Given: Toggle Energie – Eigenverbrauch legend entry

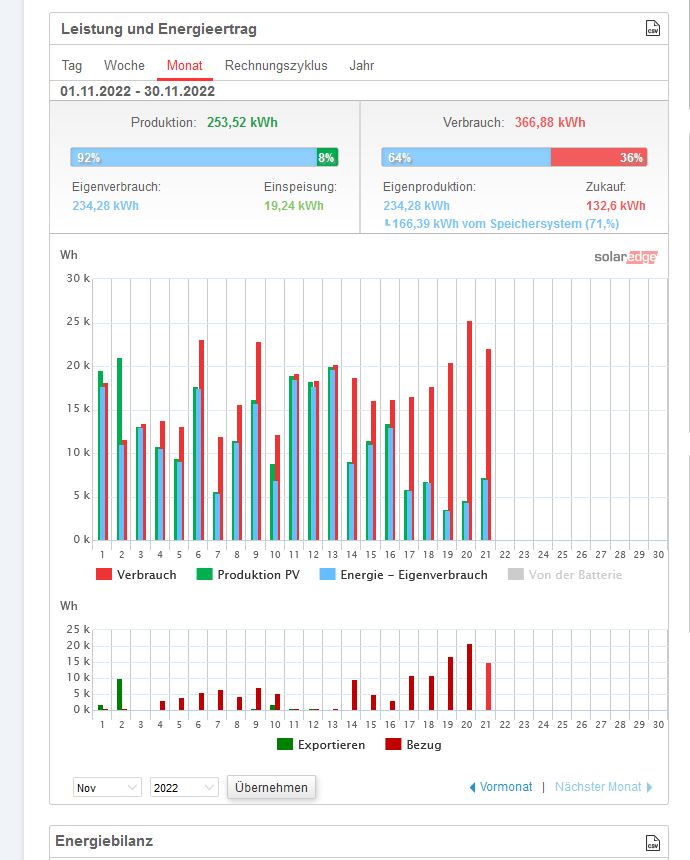Looking at the screenshot, I should coord(403,574).
